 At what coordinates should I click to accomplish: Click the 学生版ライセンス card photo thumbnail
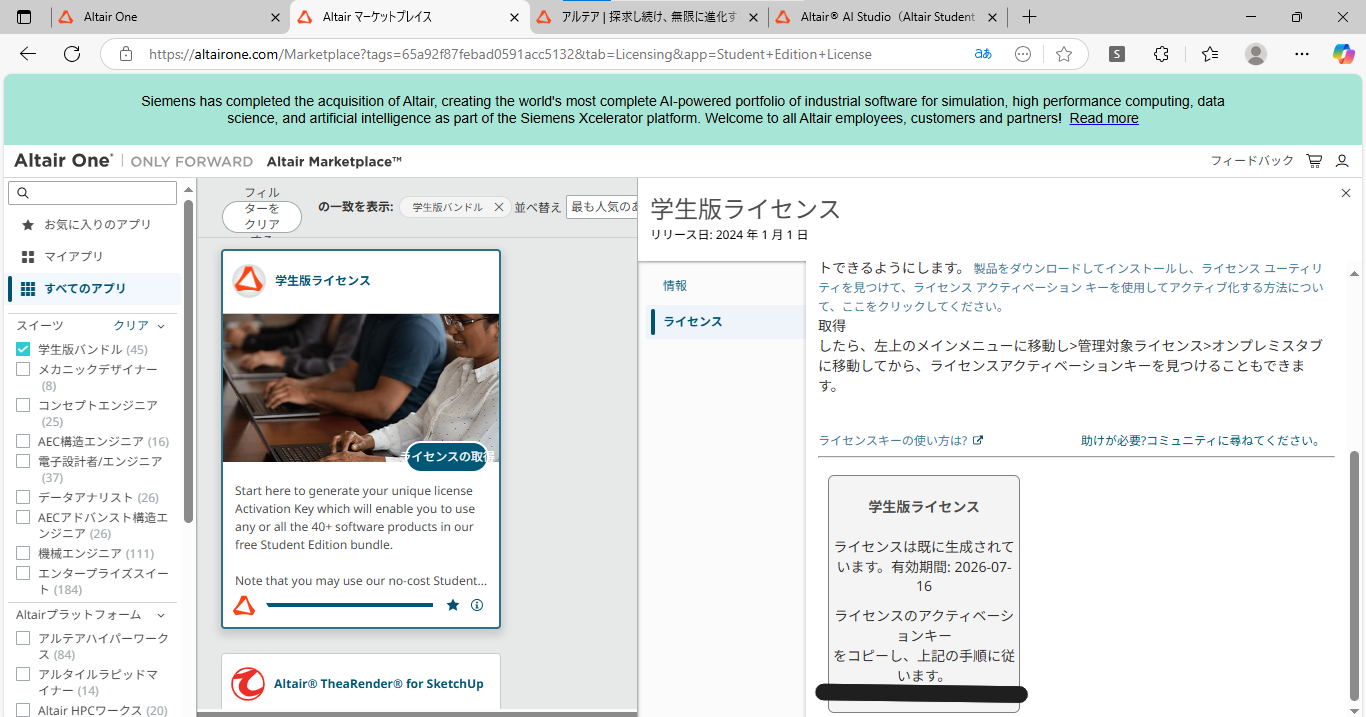pyautogui.click(x=360, y=388)
